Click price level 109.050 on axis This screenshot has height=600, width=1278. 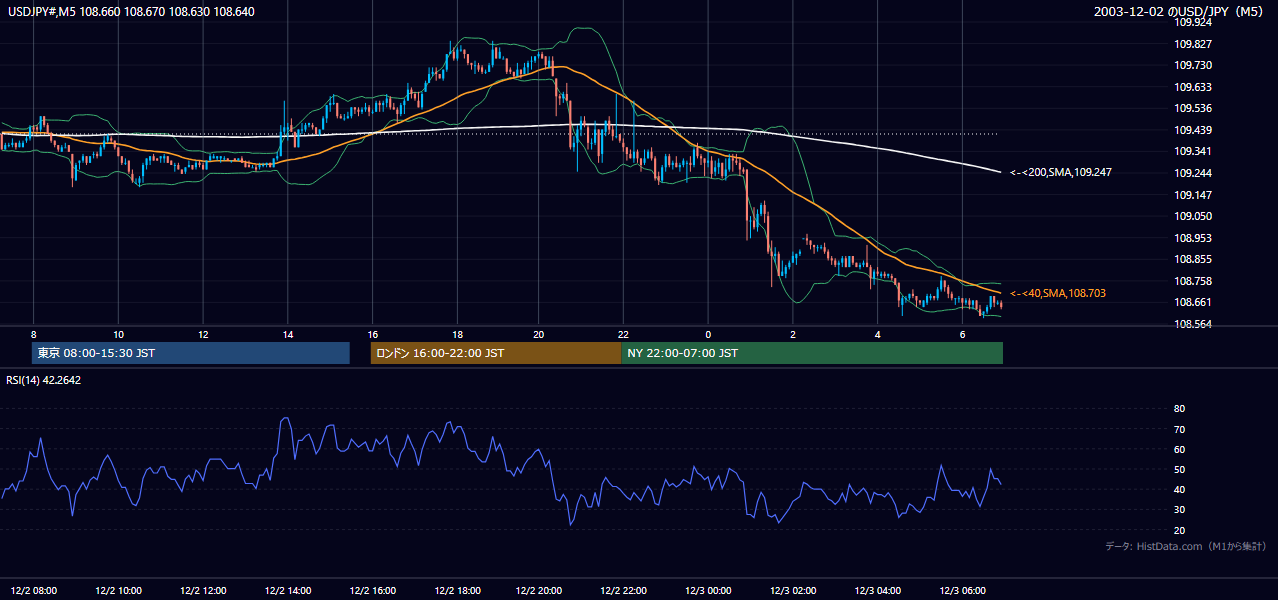1194,216
